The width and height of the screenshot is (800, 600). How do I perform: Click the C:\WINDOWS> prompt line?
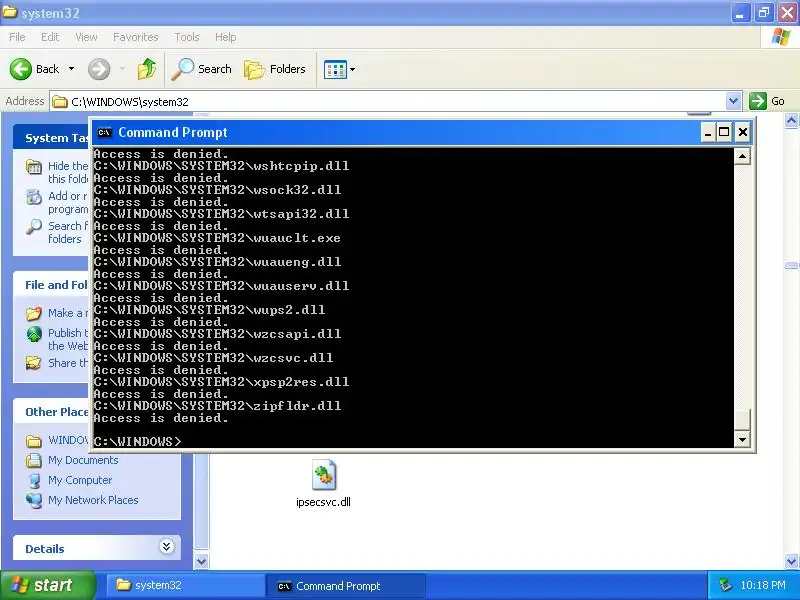tap(138, 441)
